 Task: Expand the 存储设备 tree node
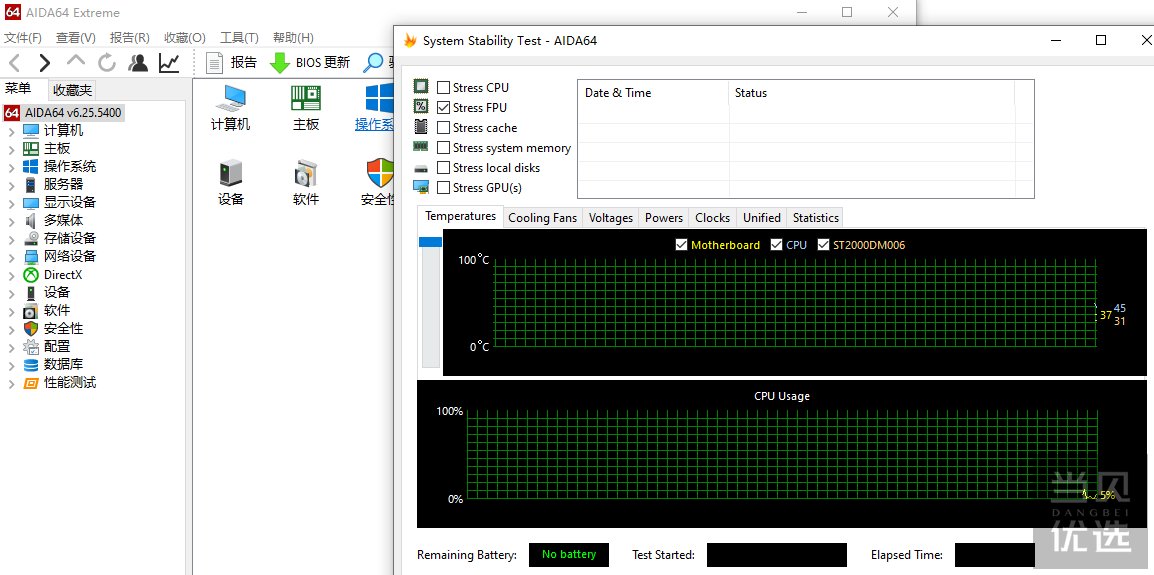coord(11,239)
